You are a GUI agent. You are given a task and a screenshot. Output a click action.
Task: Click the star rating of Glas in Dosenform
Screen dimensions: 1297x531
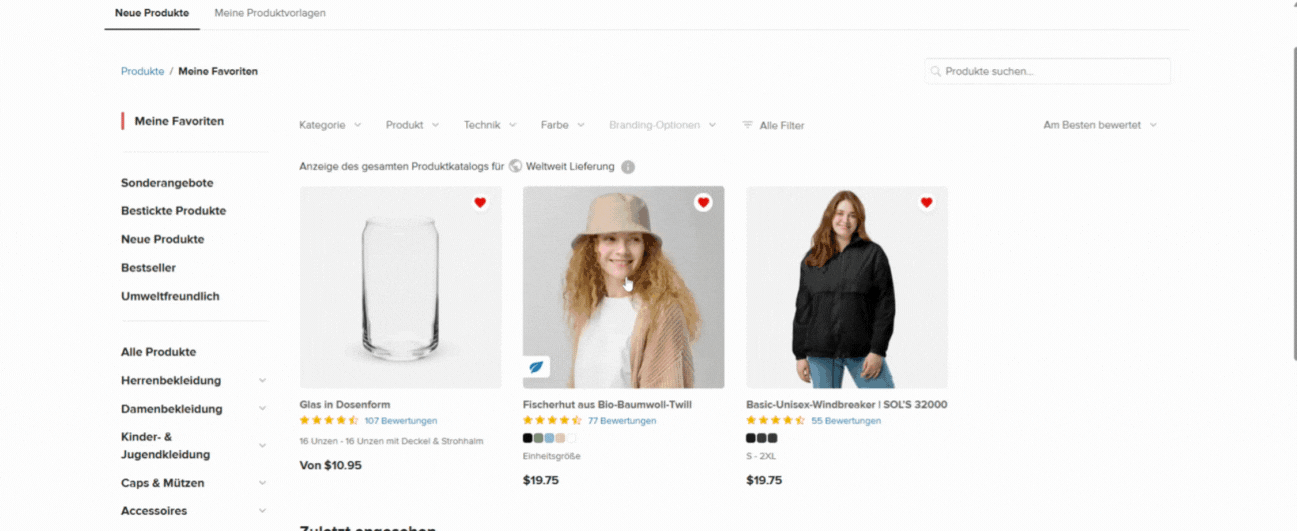point(329,421)
